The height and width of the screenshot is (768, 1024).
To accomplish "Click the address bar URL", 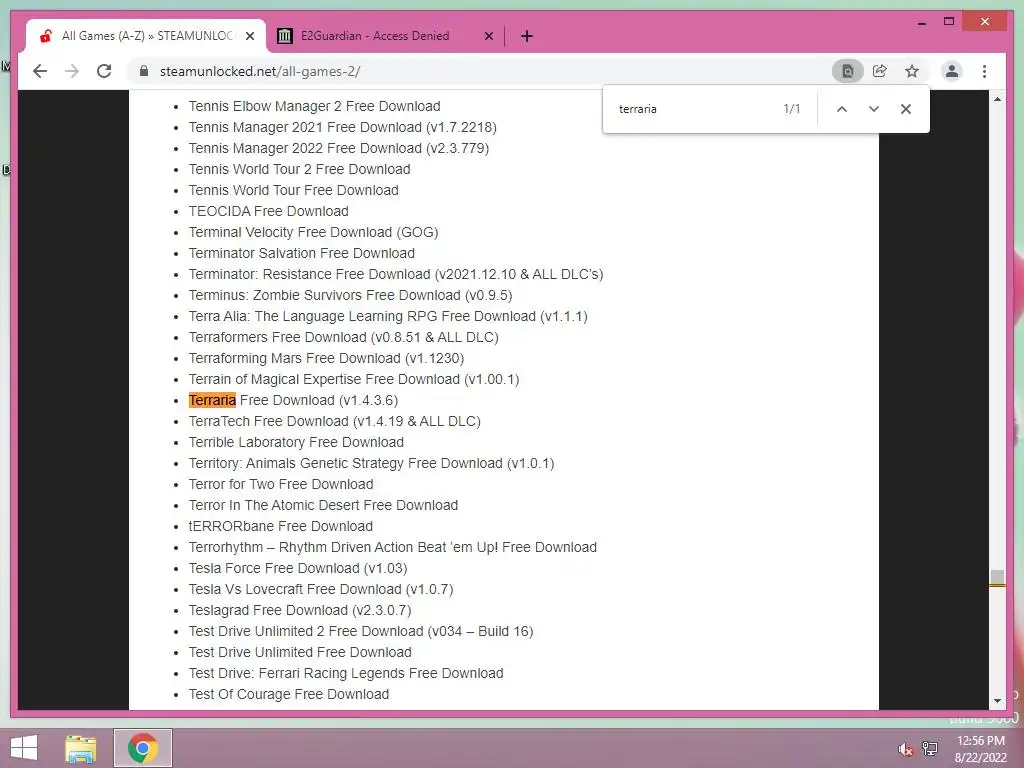I will [x=260, y=71].
